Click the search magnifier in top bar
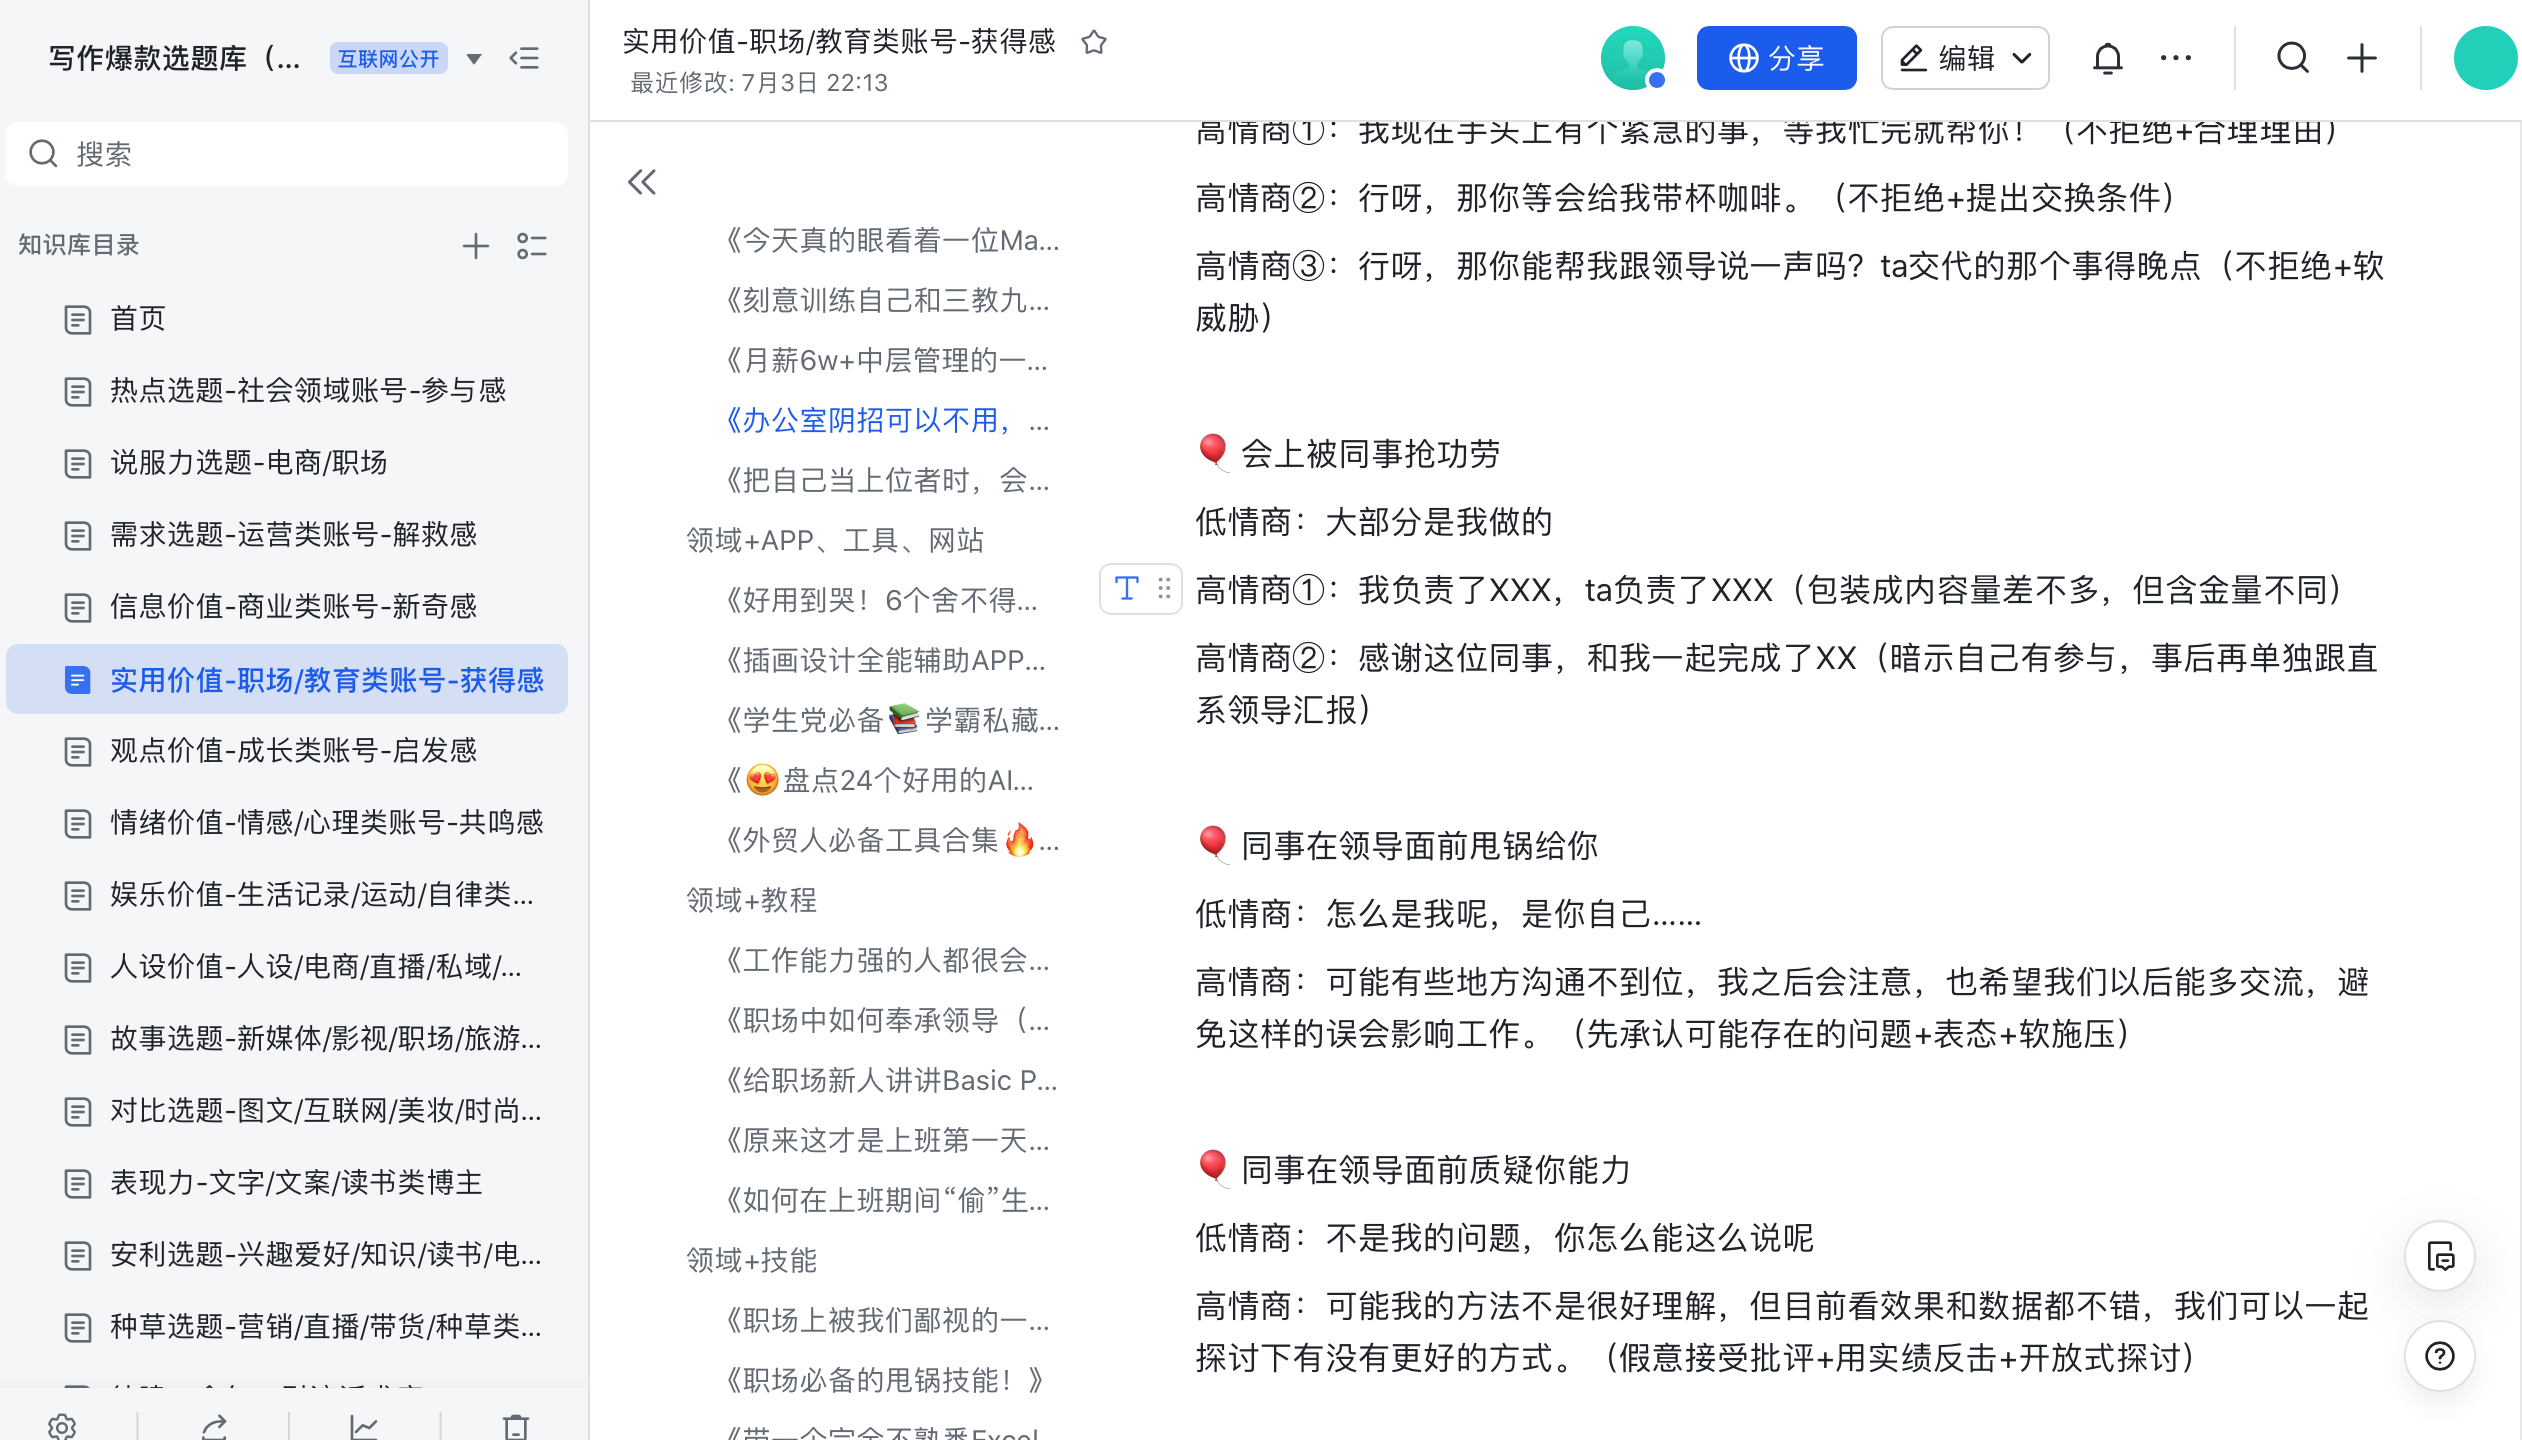Viewport: 2522px width, 1440px height. click(2292, 59)
